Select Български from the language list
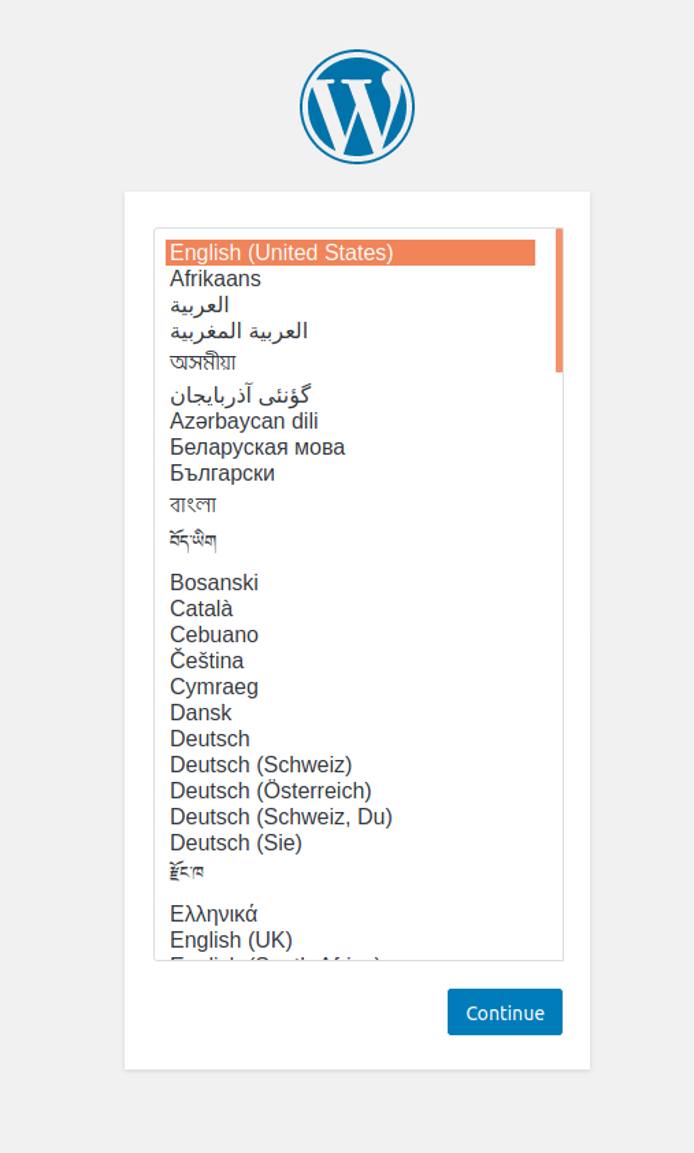 coord(222,473)
